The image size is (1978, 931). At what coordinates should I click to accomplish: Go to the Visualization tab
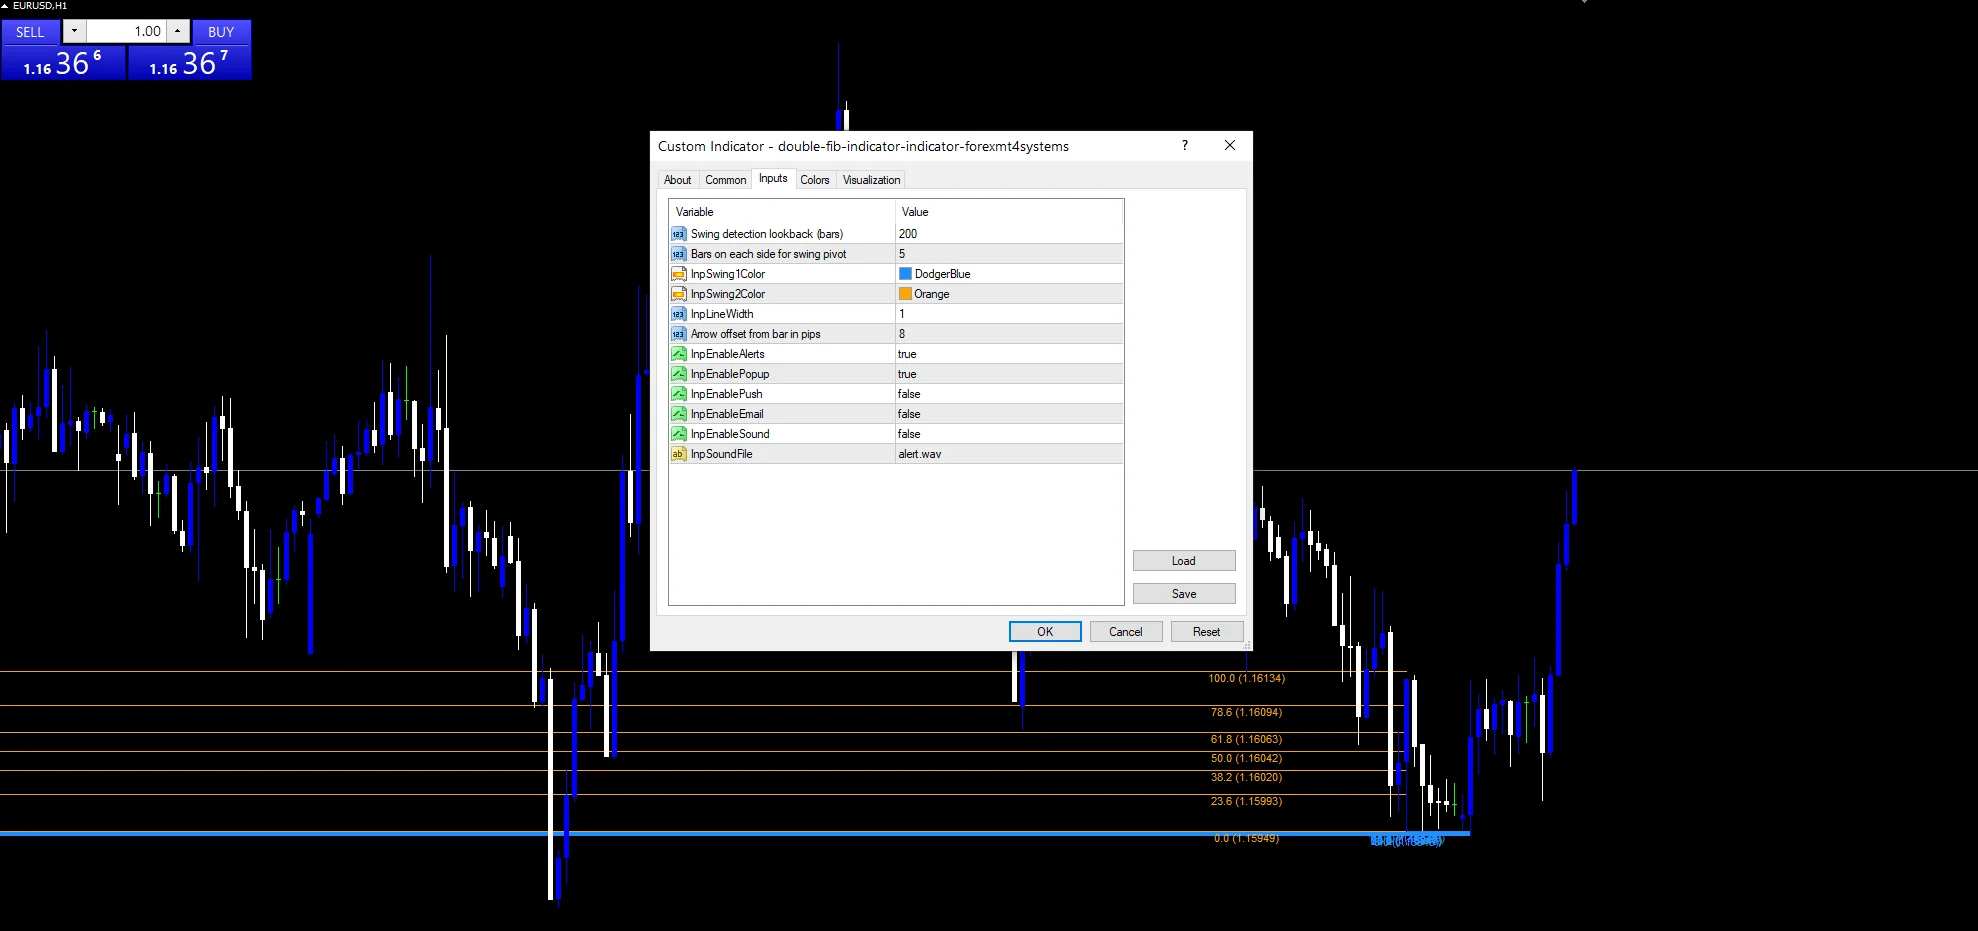(871, 180)
